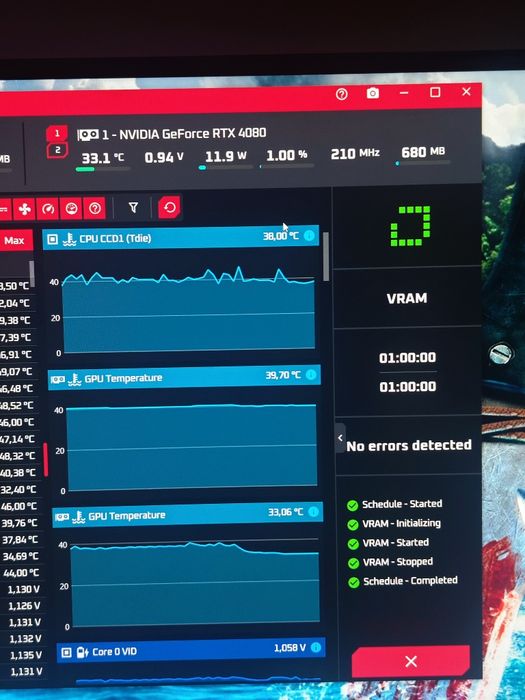Viewport: 525px width, 700px height.
Task: Click the NVIDIA GeForce RTX 4080 title
Action: pyautogui.click(x=184, y=133)
